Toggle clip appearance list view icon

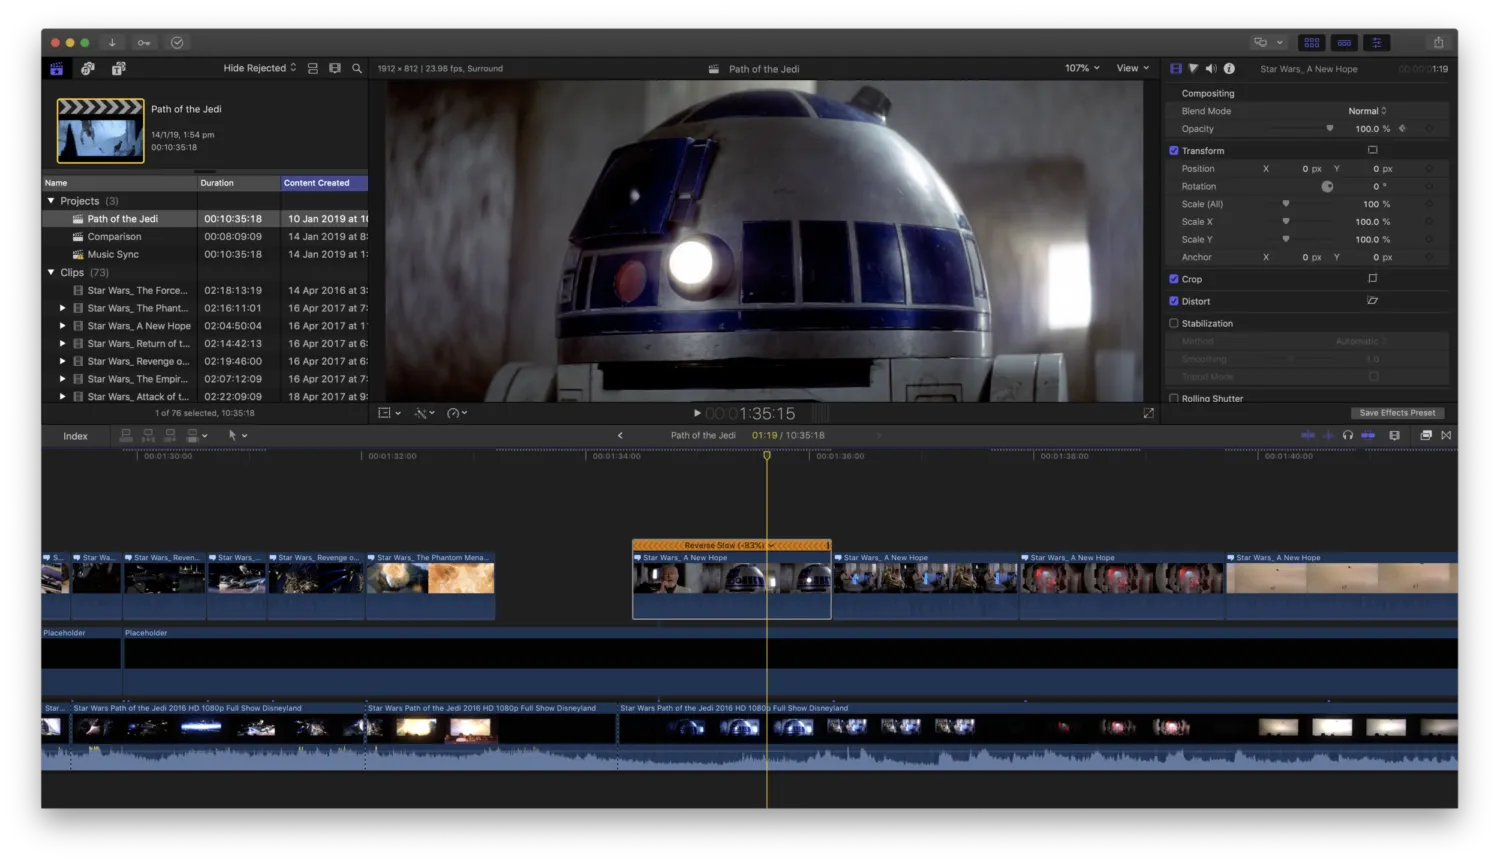(x=313, y=69)
